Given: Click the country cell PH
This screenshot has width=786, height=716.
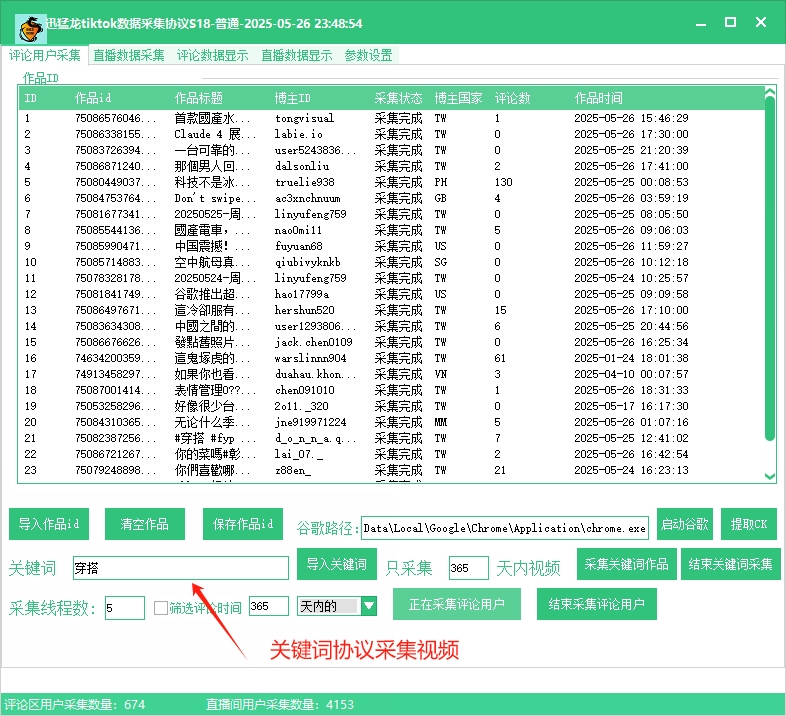Looking at the screenshot, I should (x=441, y=182).
